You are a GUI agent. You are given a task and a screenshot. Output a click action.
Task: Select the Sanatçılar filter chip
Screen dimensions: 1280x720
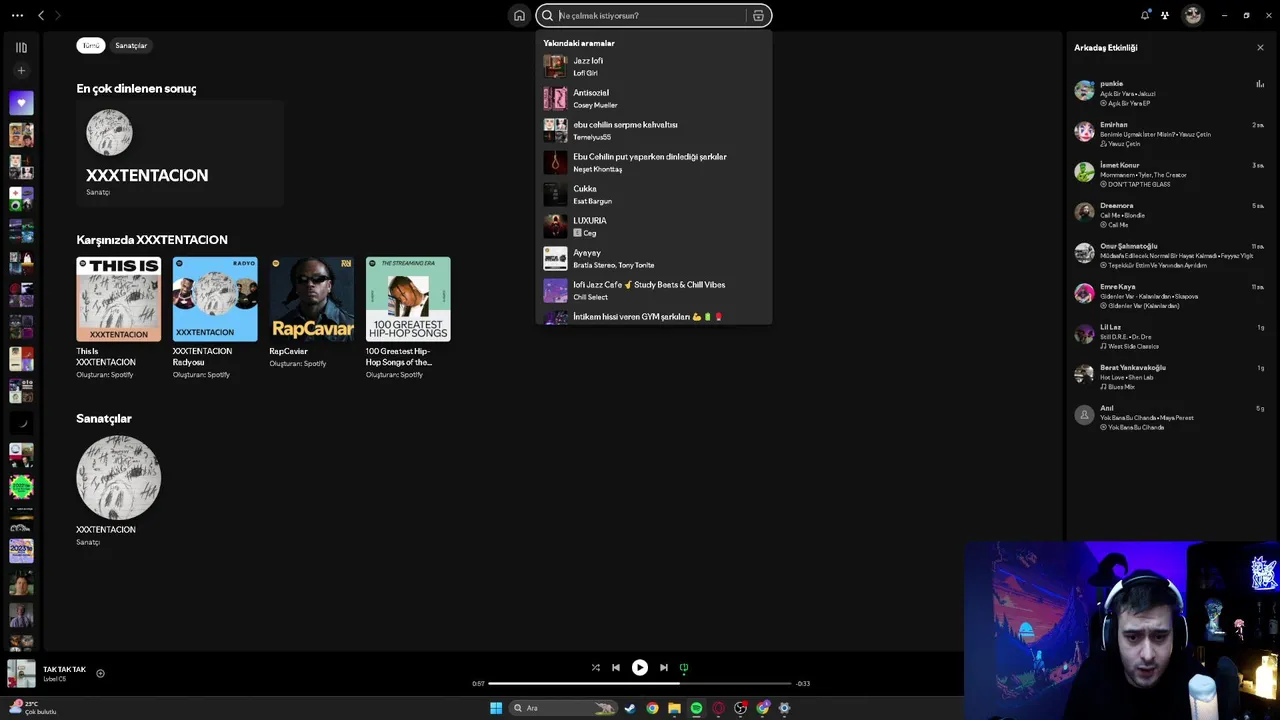pyautogui.click(x=131, y=45)
